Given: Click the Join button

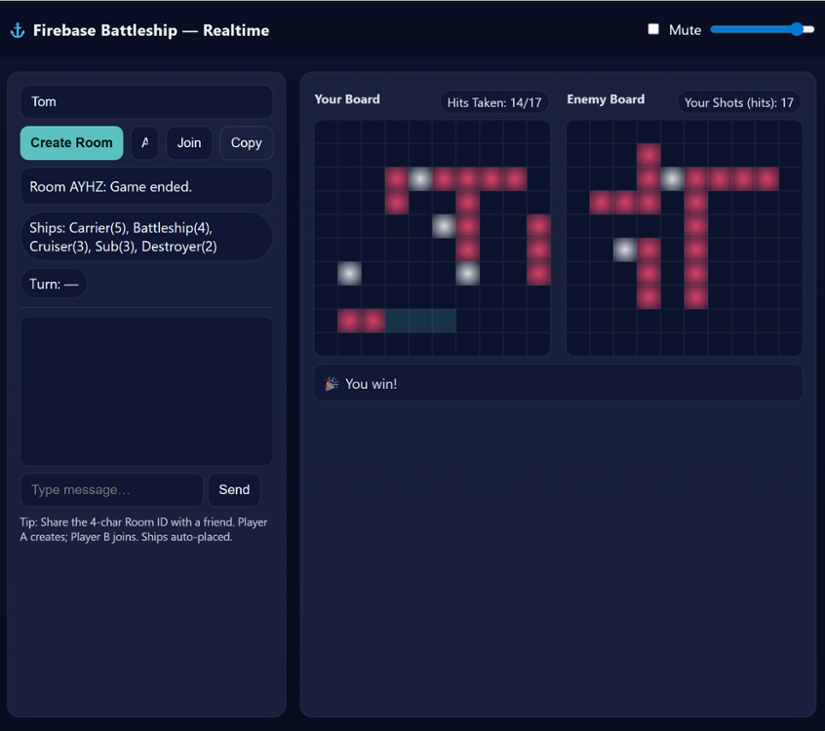Looking at the screenshot, I should tap(189, 143).
